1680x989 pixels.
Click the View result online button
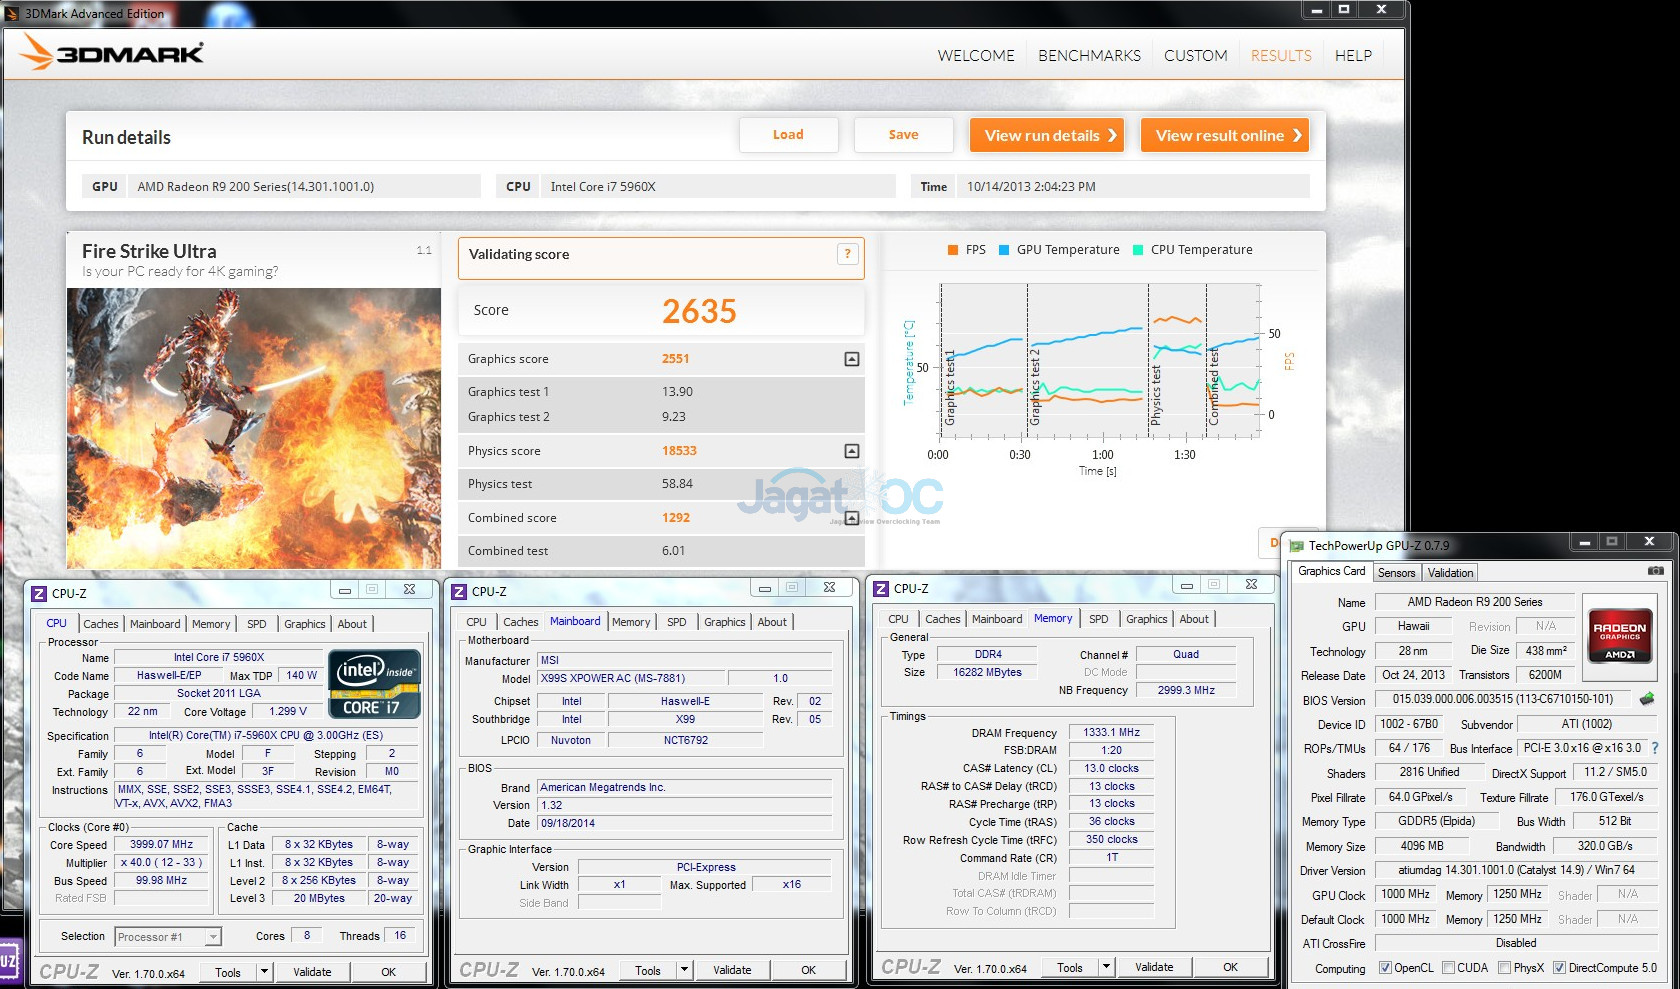pos(1225,136)
